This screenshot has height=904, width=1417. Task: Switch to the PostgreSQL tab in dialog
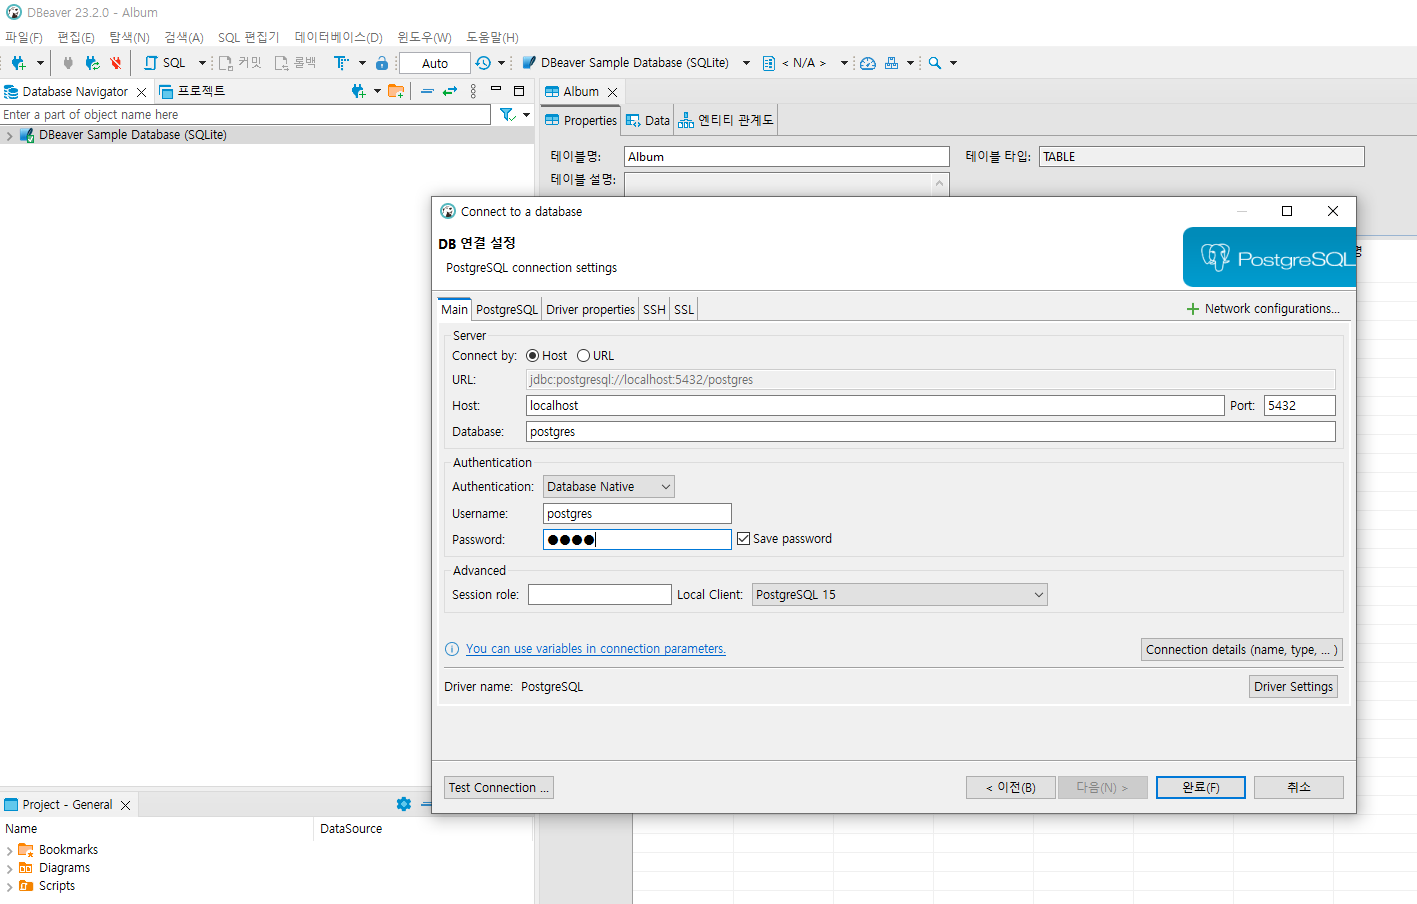[507, 310]
